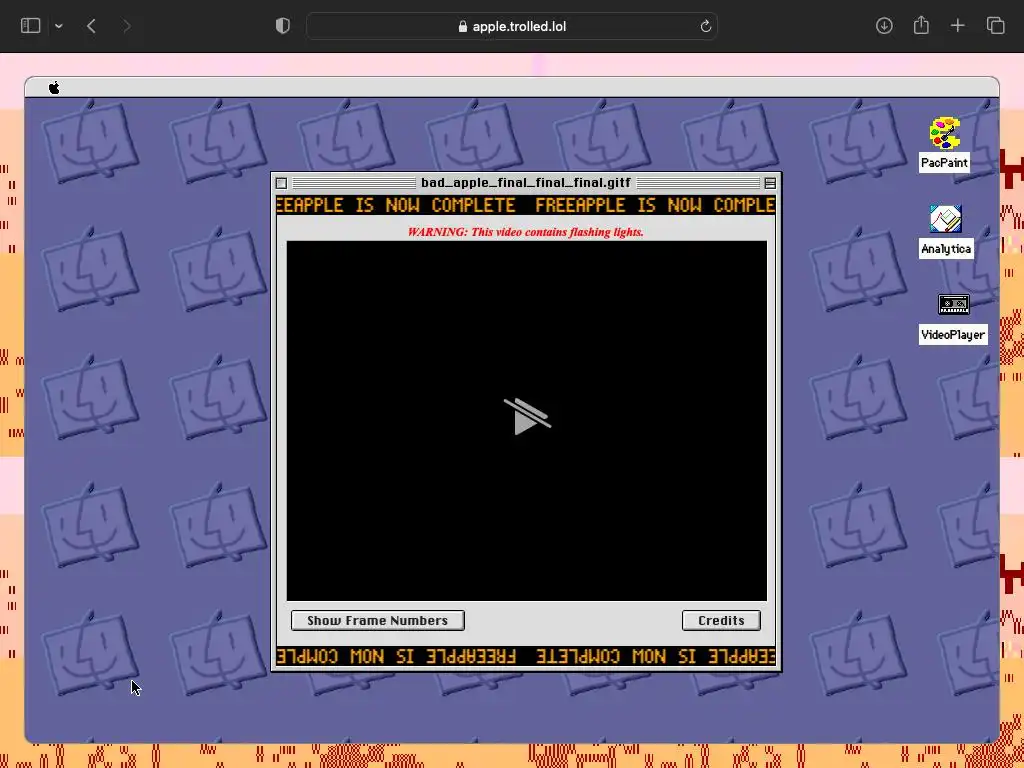Play the video in the player
1024x768 pixels.
point(526,417)
